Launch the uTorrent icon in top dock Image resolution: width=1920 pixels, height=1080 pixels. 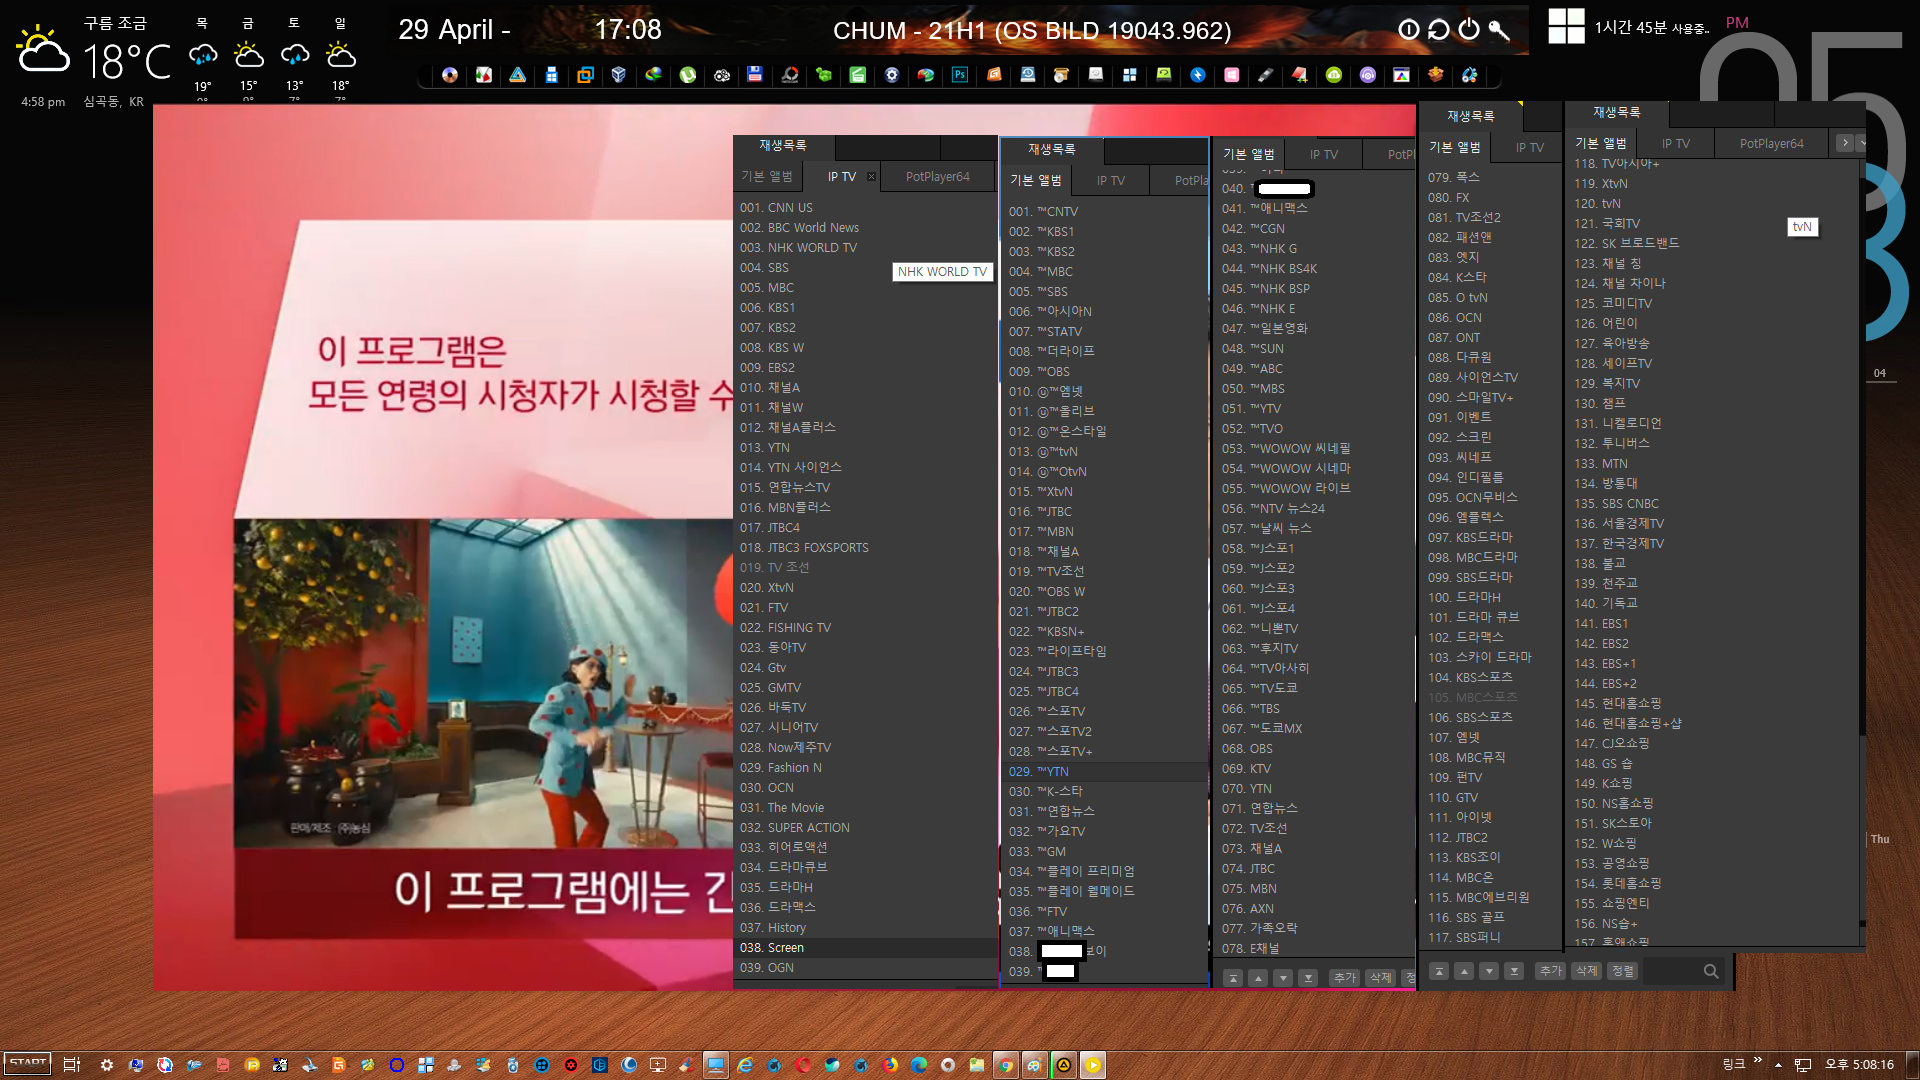tap(688, 75)
